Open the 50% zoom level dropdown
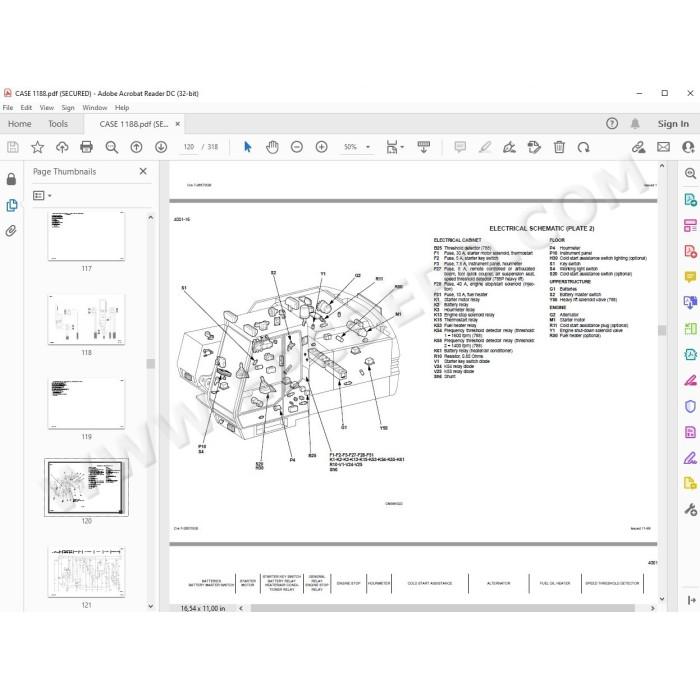This screenshot has width=700, height=700. (357, 147)
